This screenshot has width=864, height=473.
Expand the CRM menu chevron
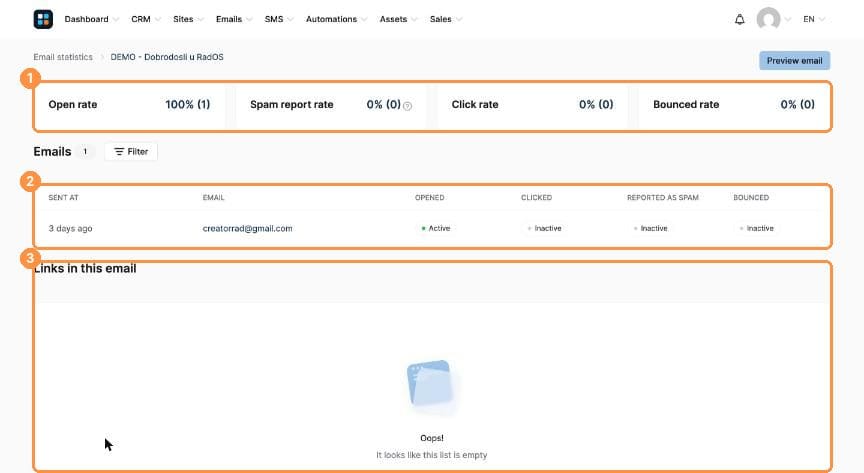coord(158,19)
